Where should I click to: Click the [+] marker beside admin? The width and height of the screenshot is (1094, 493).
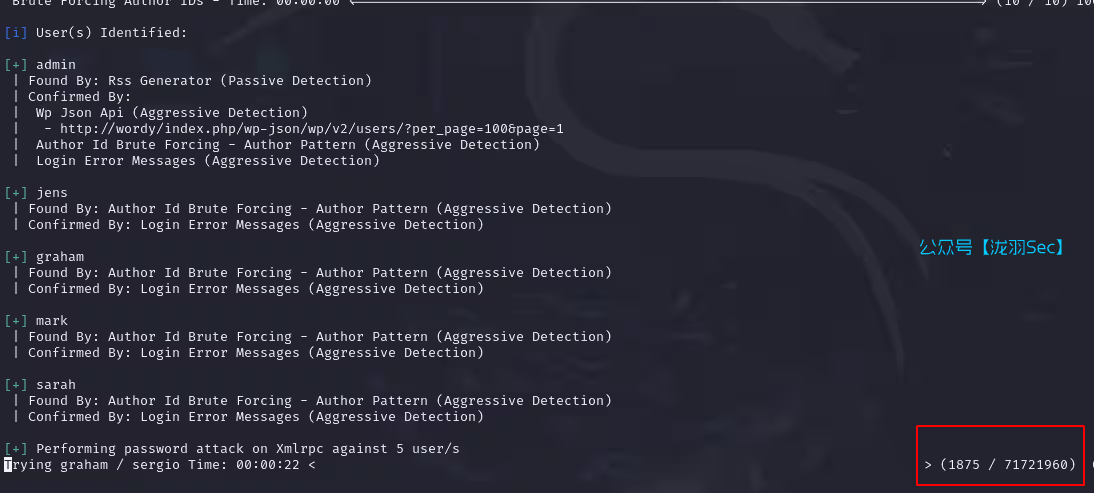point(16,65)
